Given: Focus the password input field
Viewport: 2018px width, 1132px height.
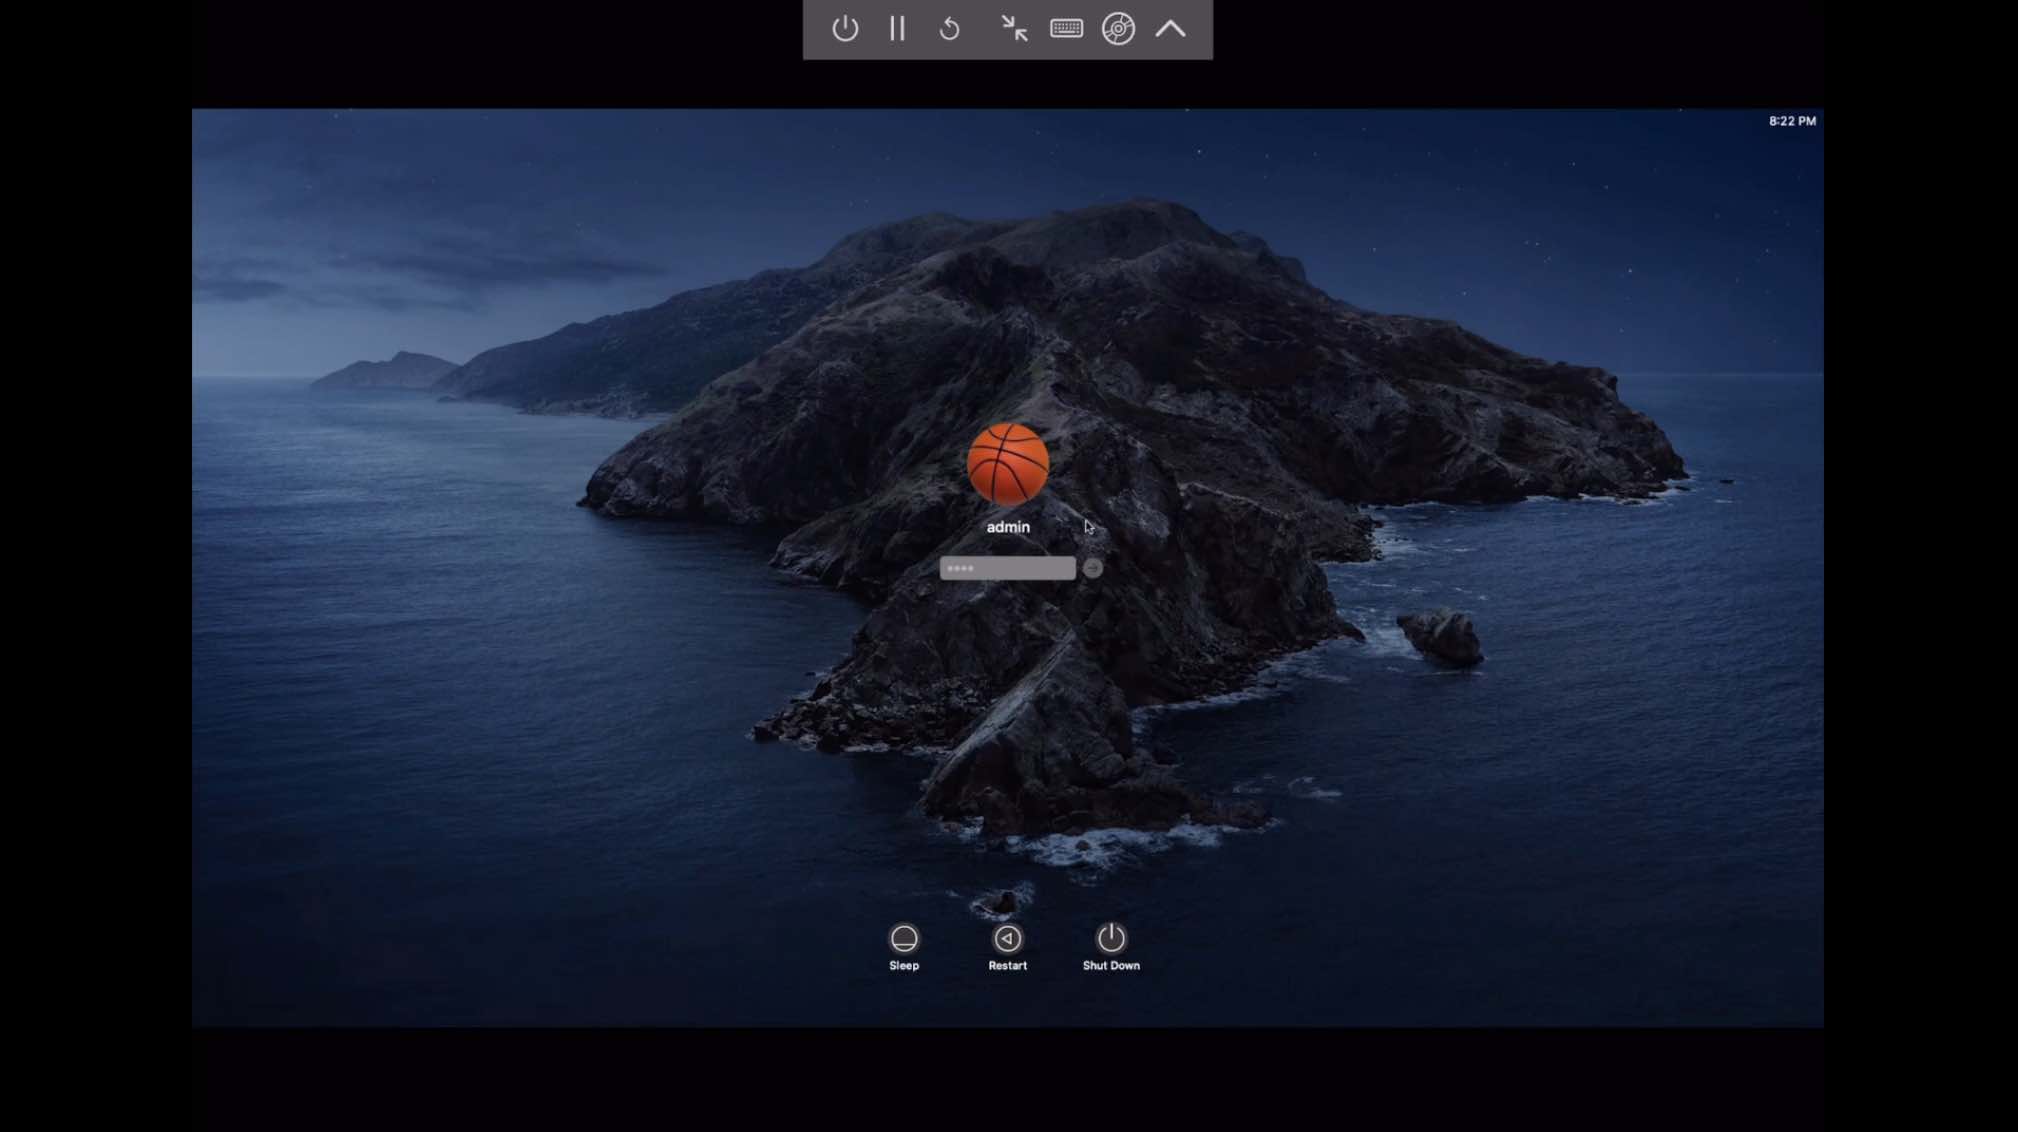Looking at the screenshot, I should tap(1007, 568).
